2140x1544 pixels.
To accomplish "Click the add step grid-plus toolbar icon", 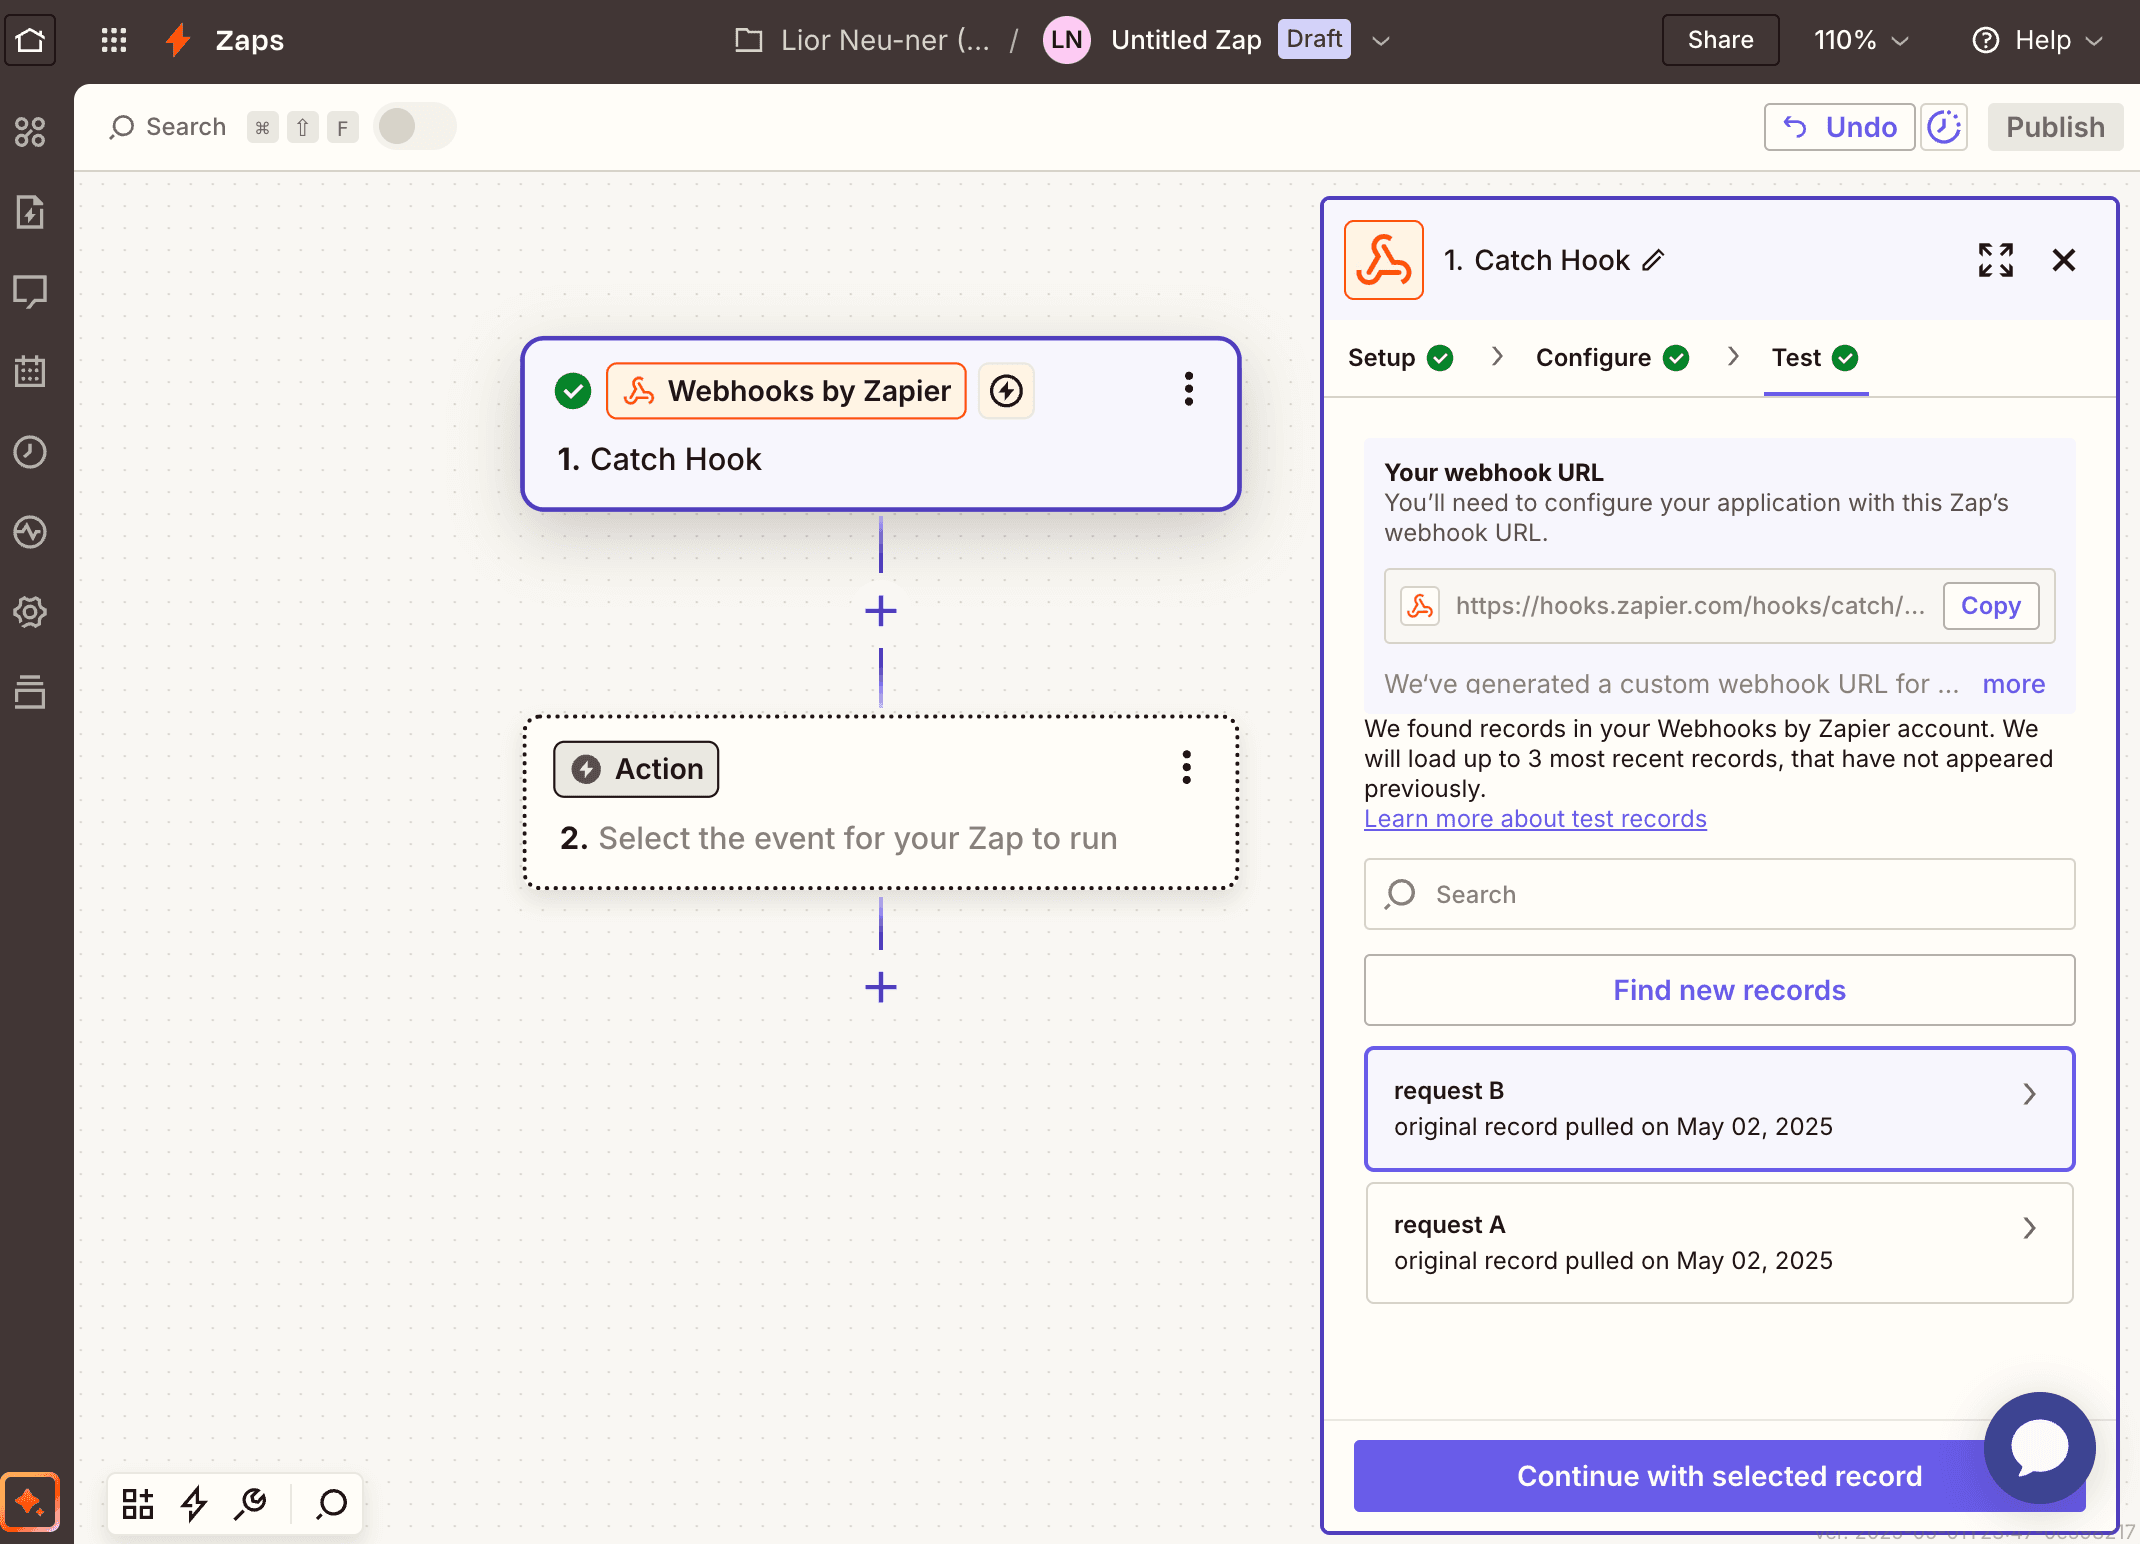I will [x=138, y=1503].
